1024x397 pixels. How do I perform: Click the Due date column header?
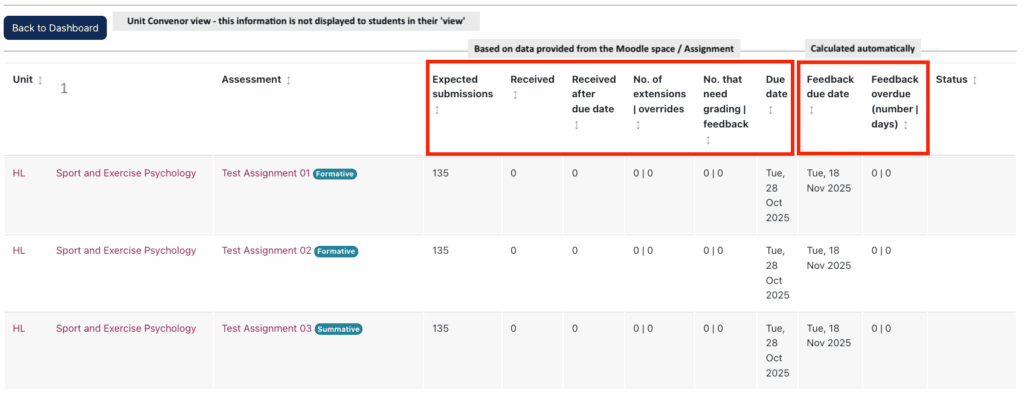777,87
